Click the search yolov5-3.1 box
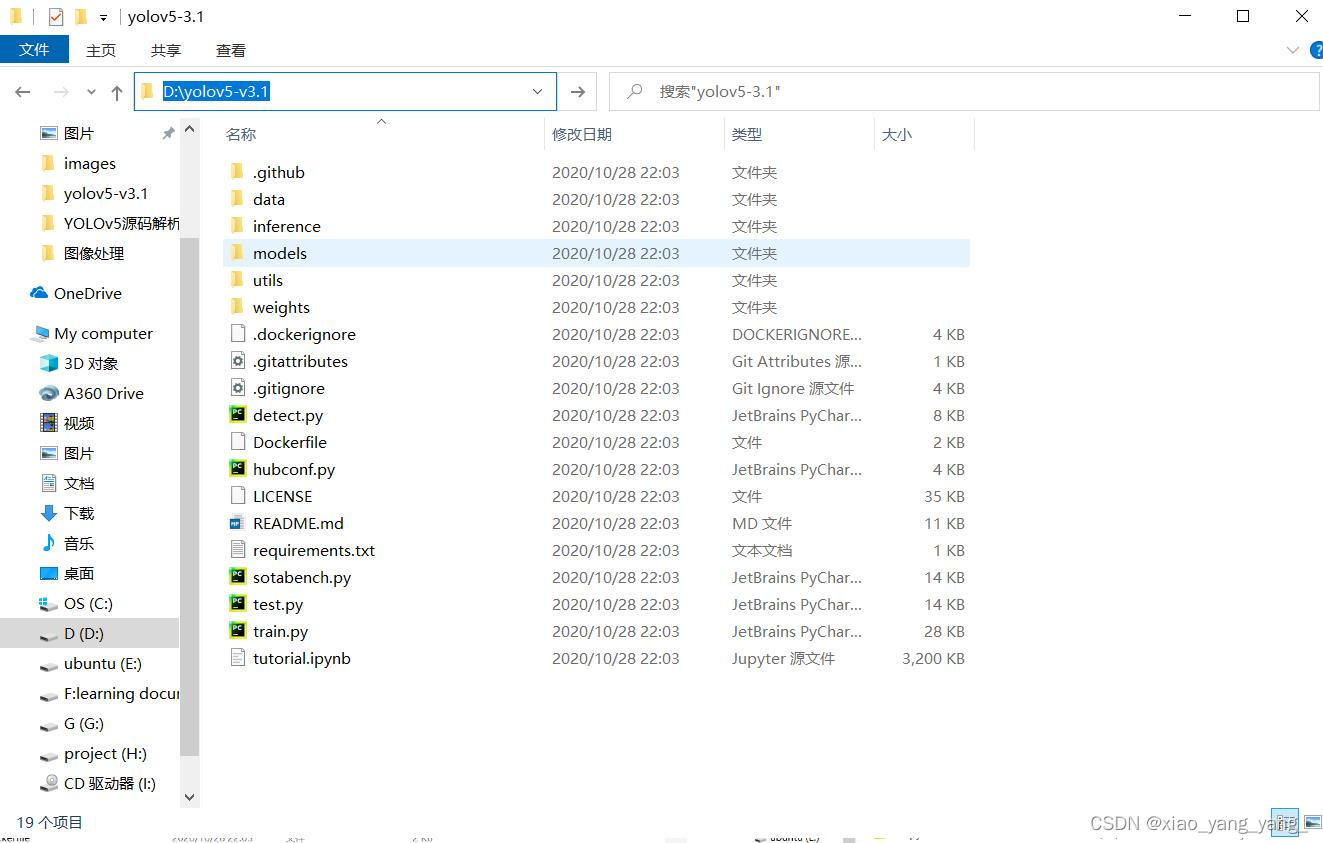Screen dimensions: 1323x843 pyautogui.click(x=964, y=92)
